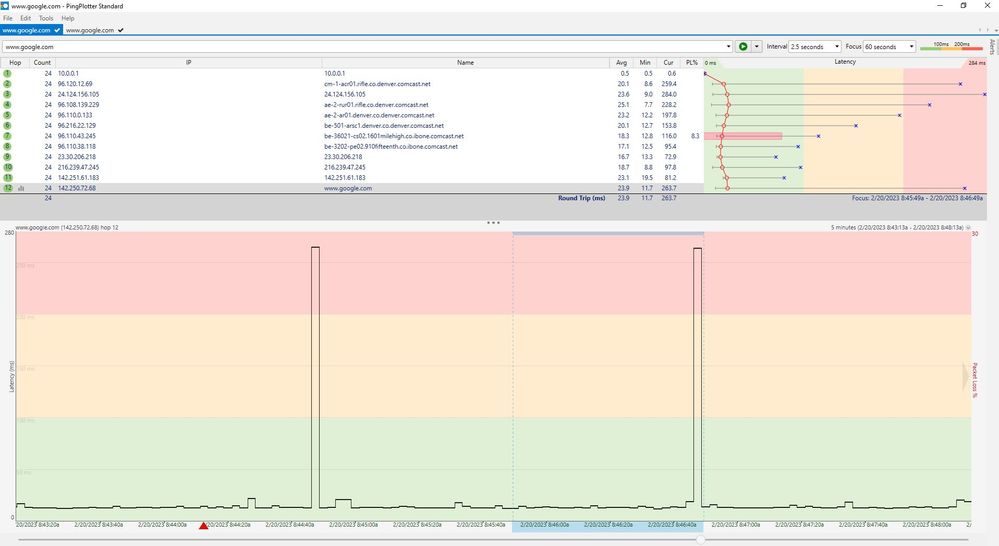Click the blue highlighted focus period on time axis

click(x=608, y=526)
